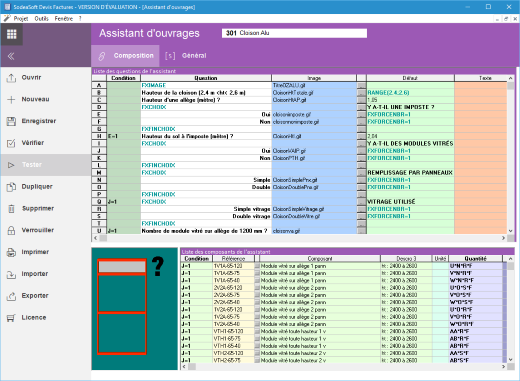Click the Licence cart icon

[11, 318]
